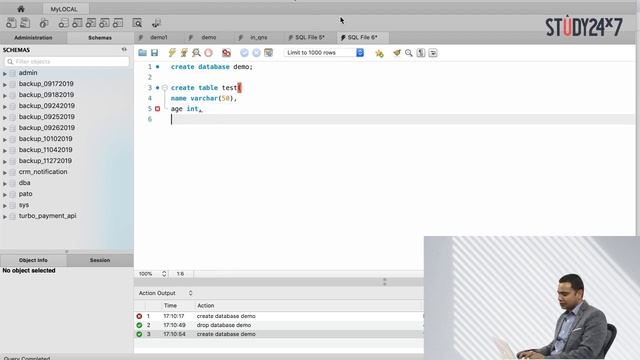The width and height of the screenshot is (640, 360).
Task: Refresh schemas list icon
Action: [124, 49]
